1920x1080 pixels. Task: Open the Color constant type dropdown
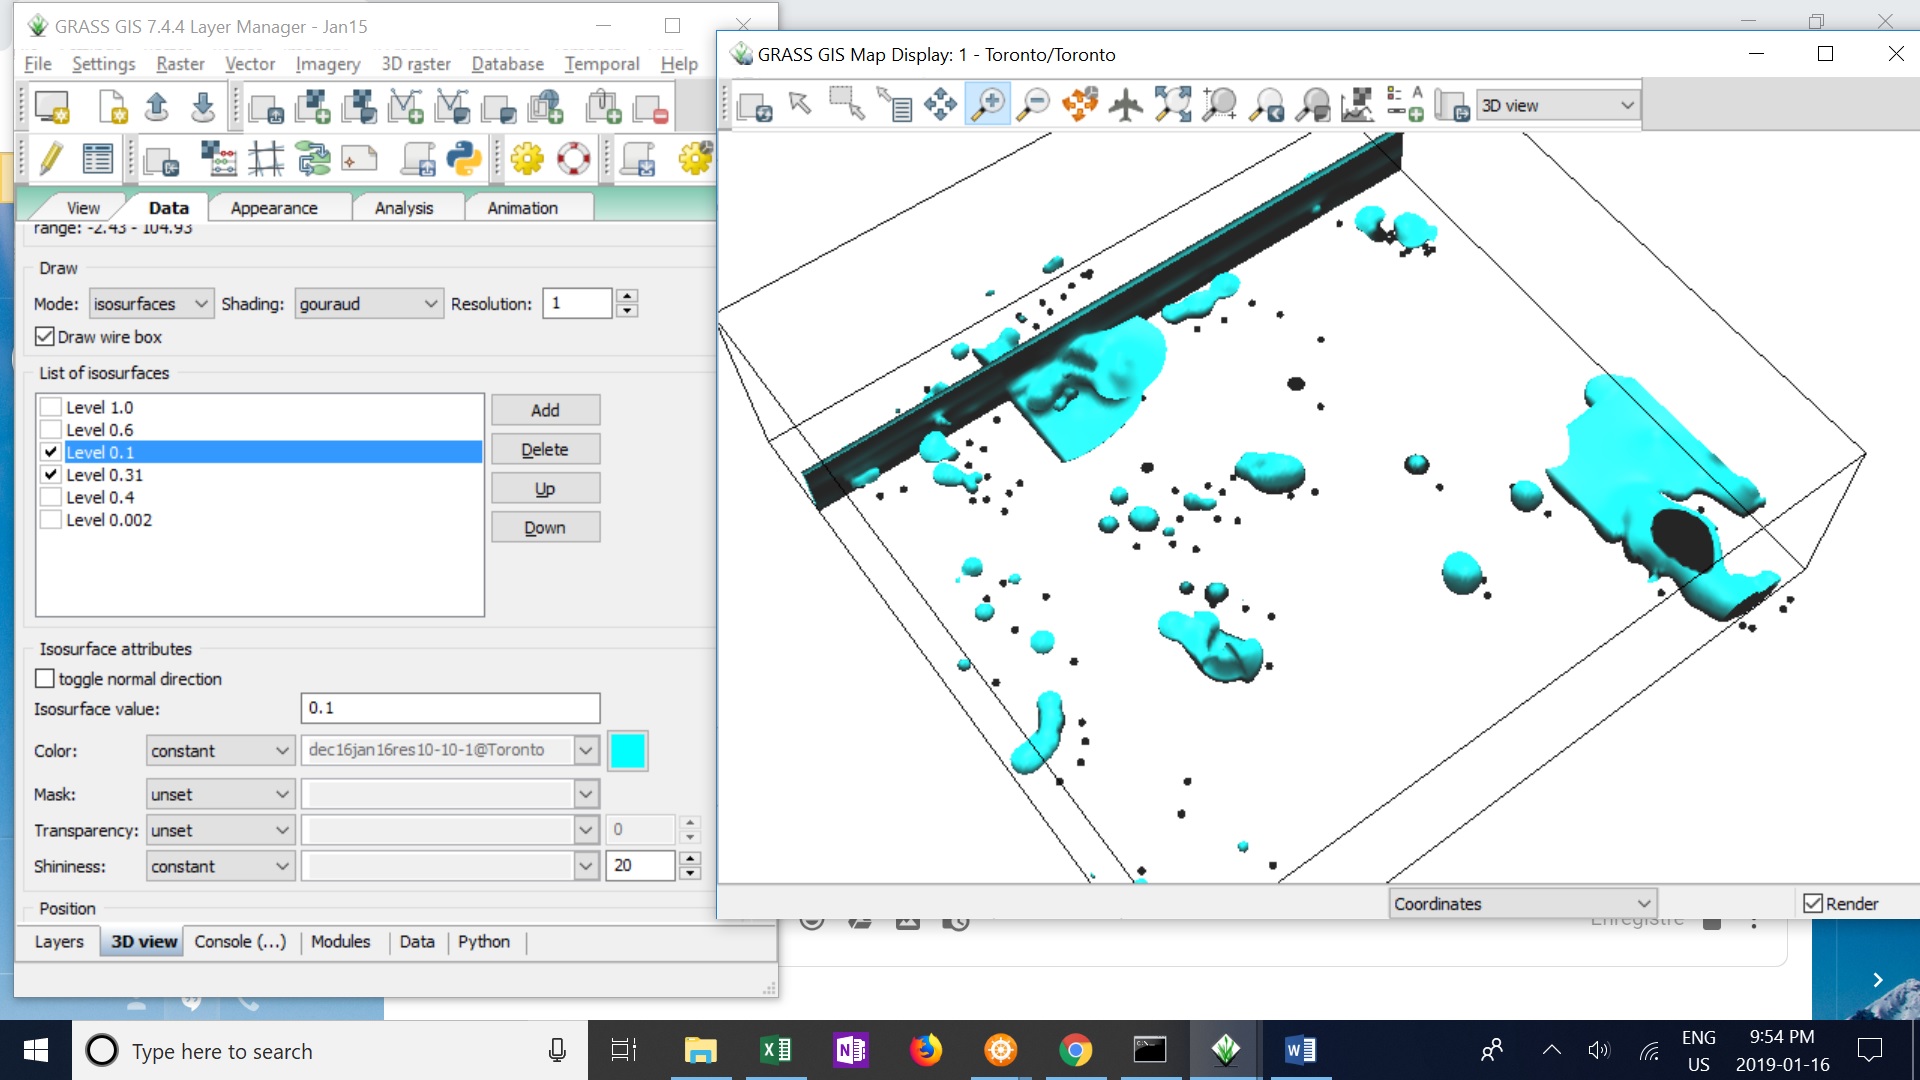click(x=220, y=751)
